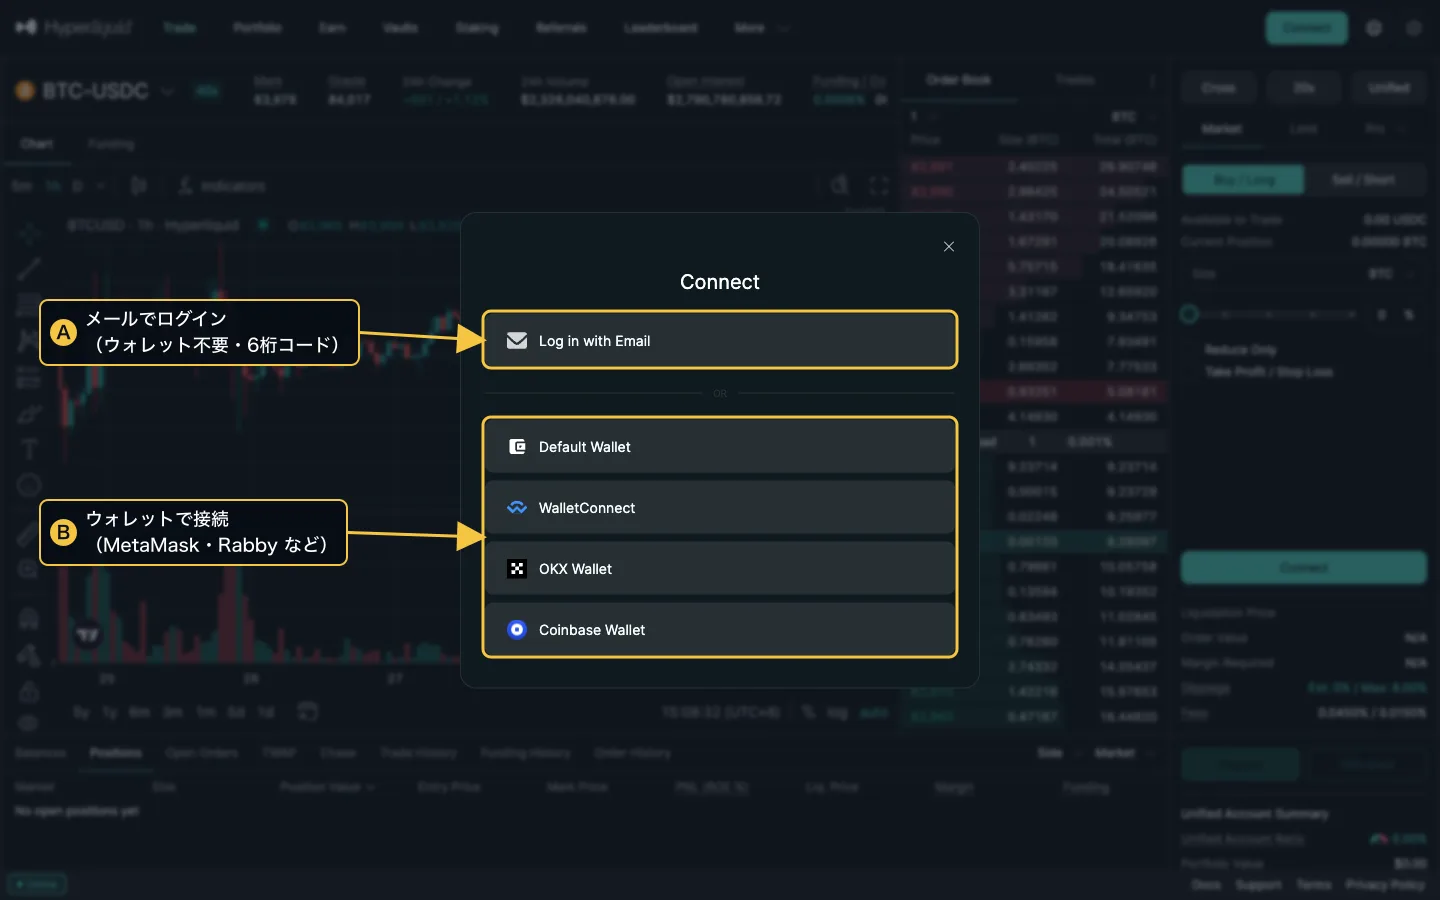The width and height of the screenshot is (1440, 900).
Task: Choose Log in with Email
Action: (720, 340)
